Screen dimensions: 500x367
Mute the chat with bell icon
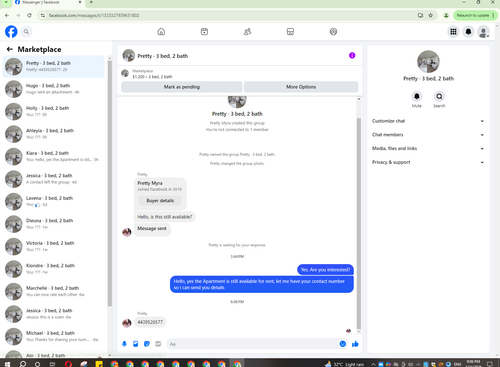(x=417, y=96)
